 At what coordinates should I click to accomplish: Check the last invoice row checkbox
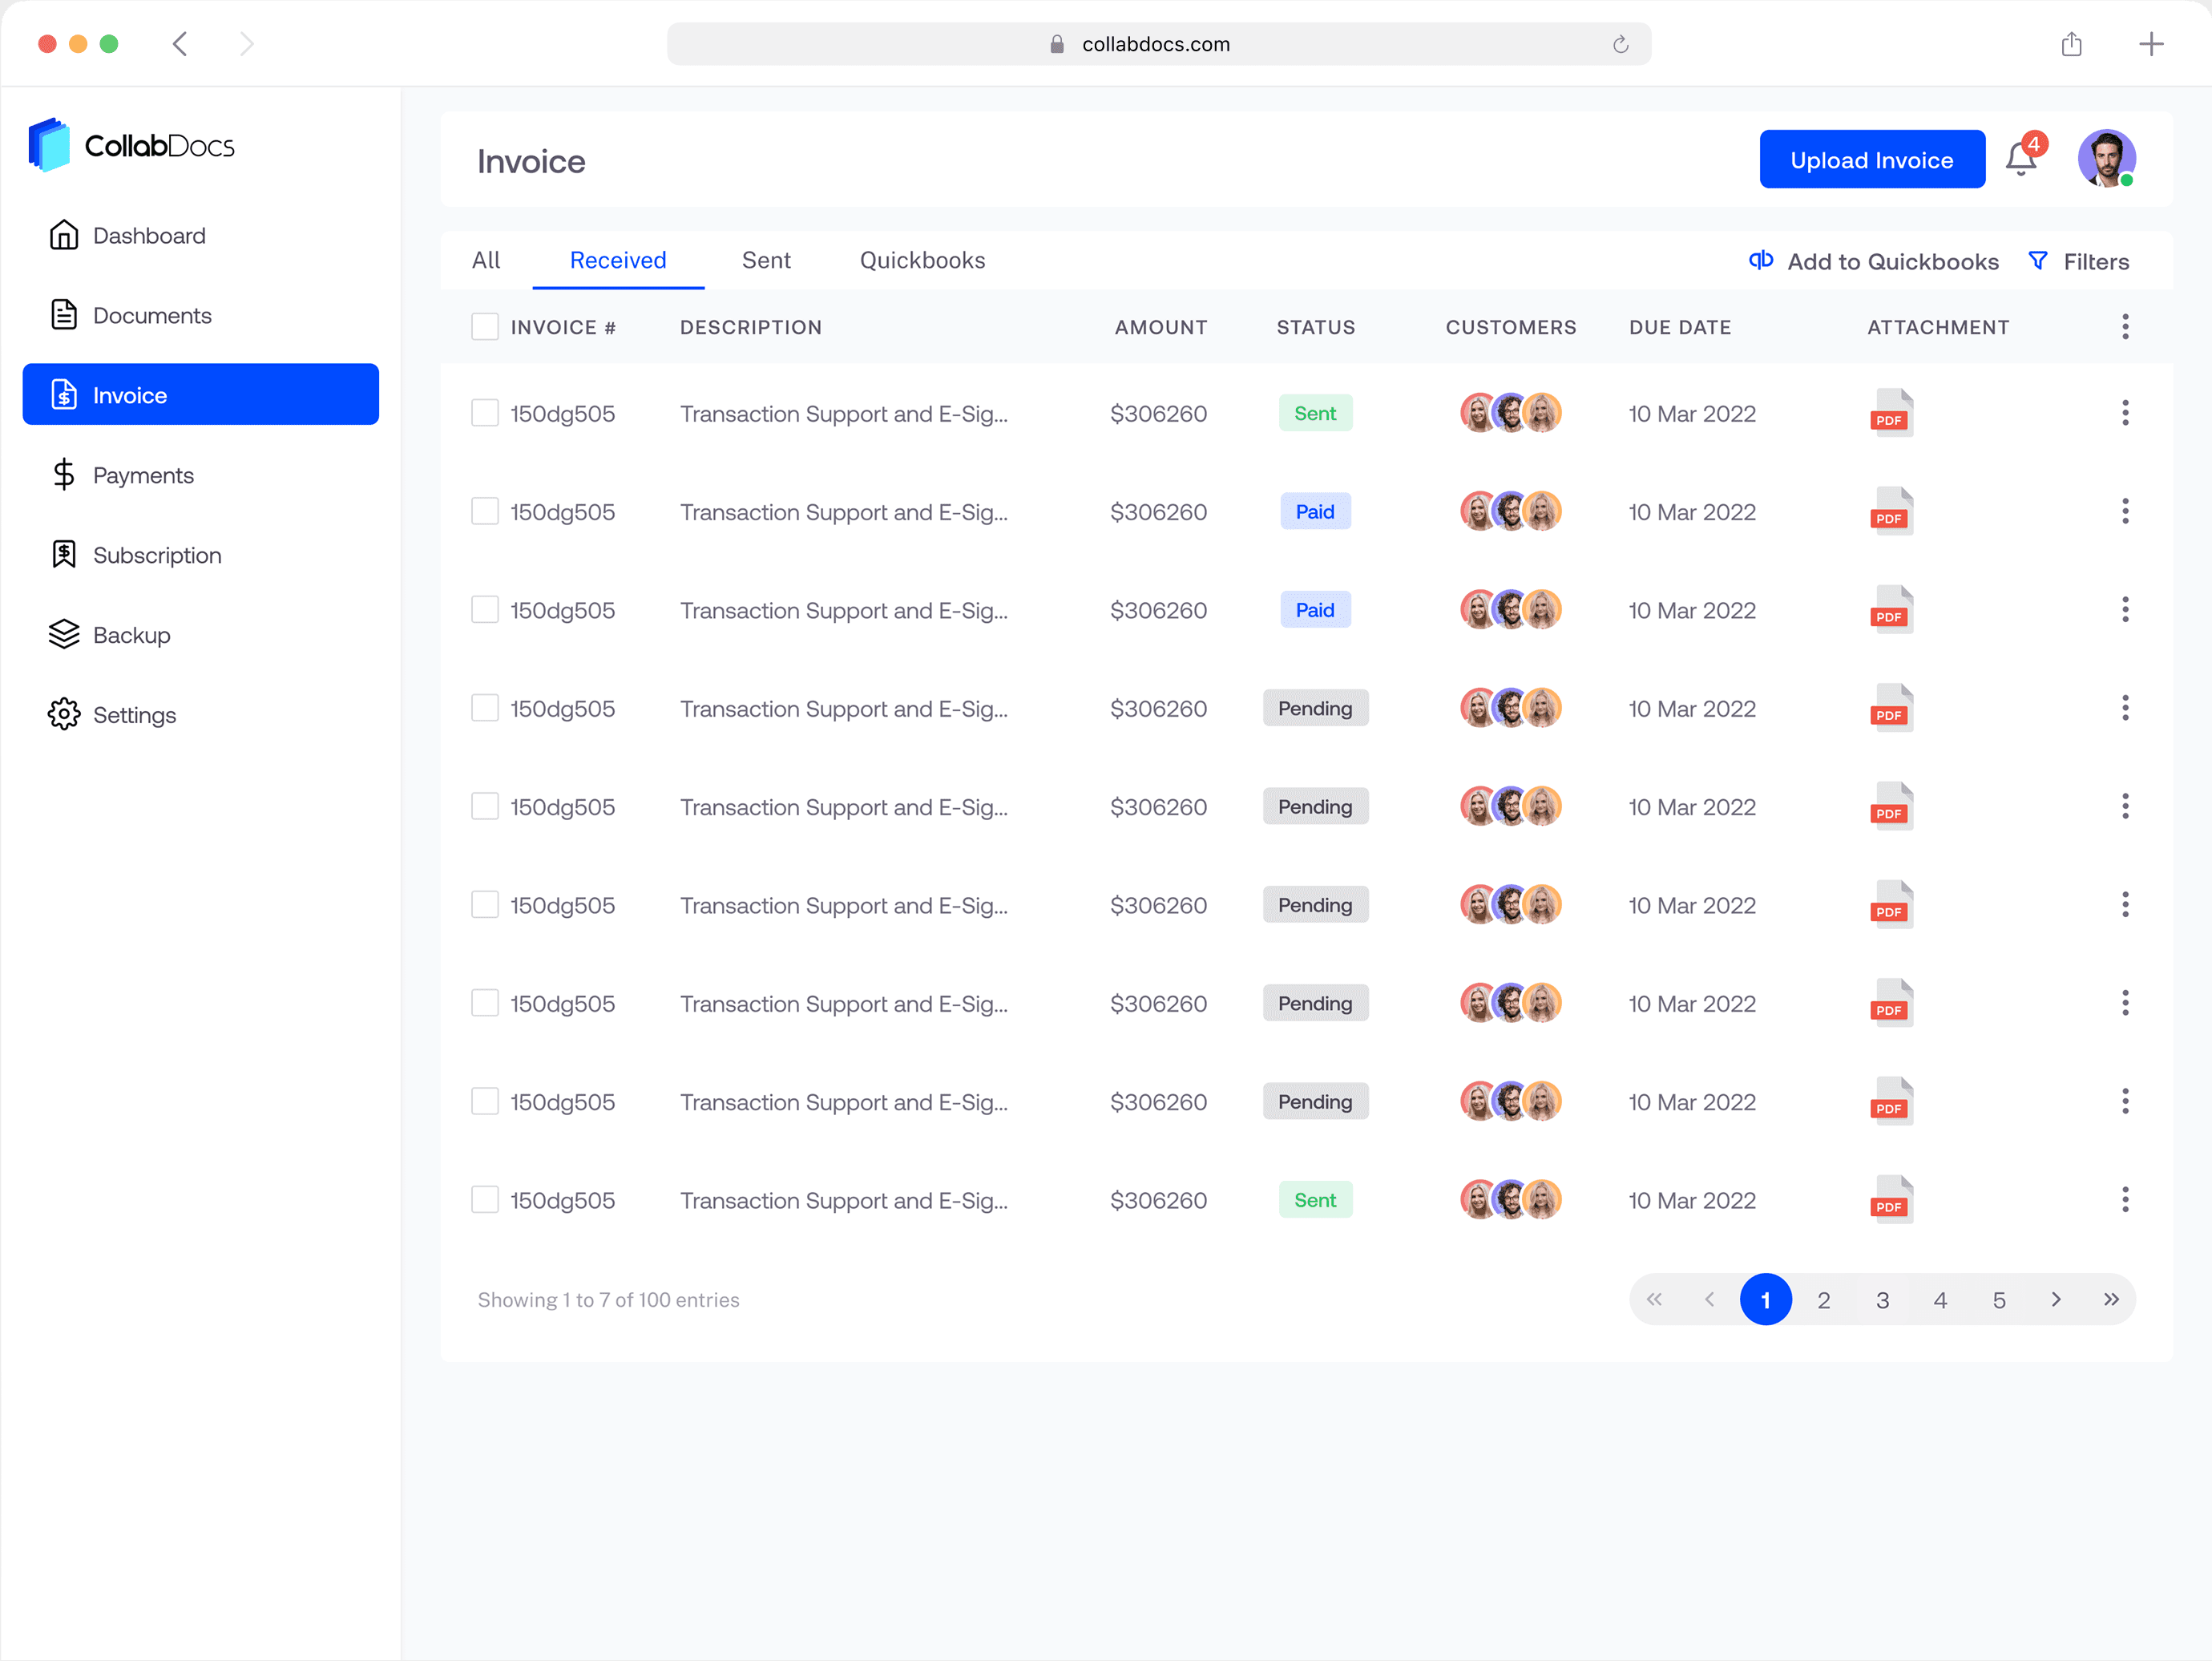pos(485,1199)
